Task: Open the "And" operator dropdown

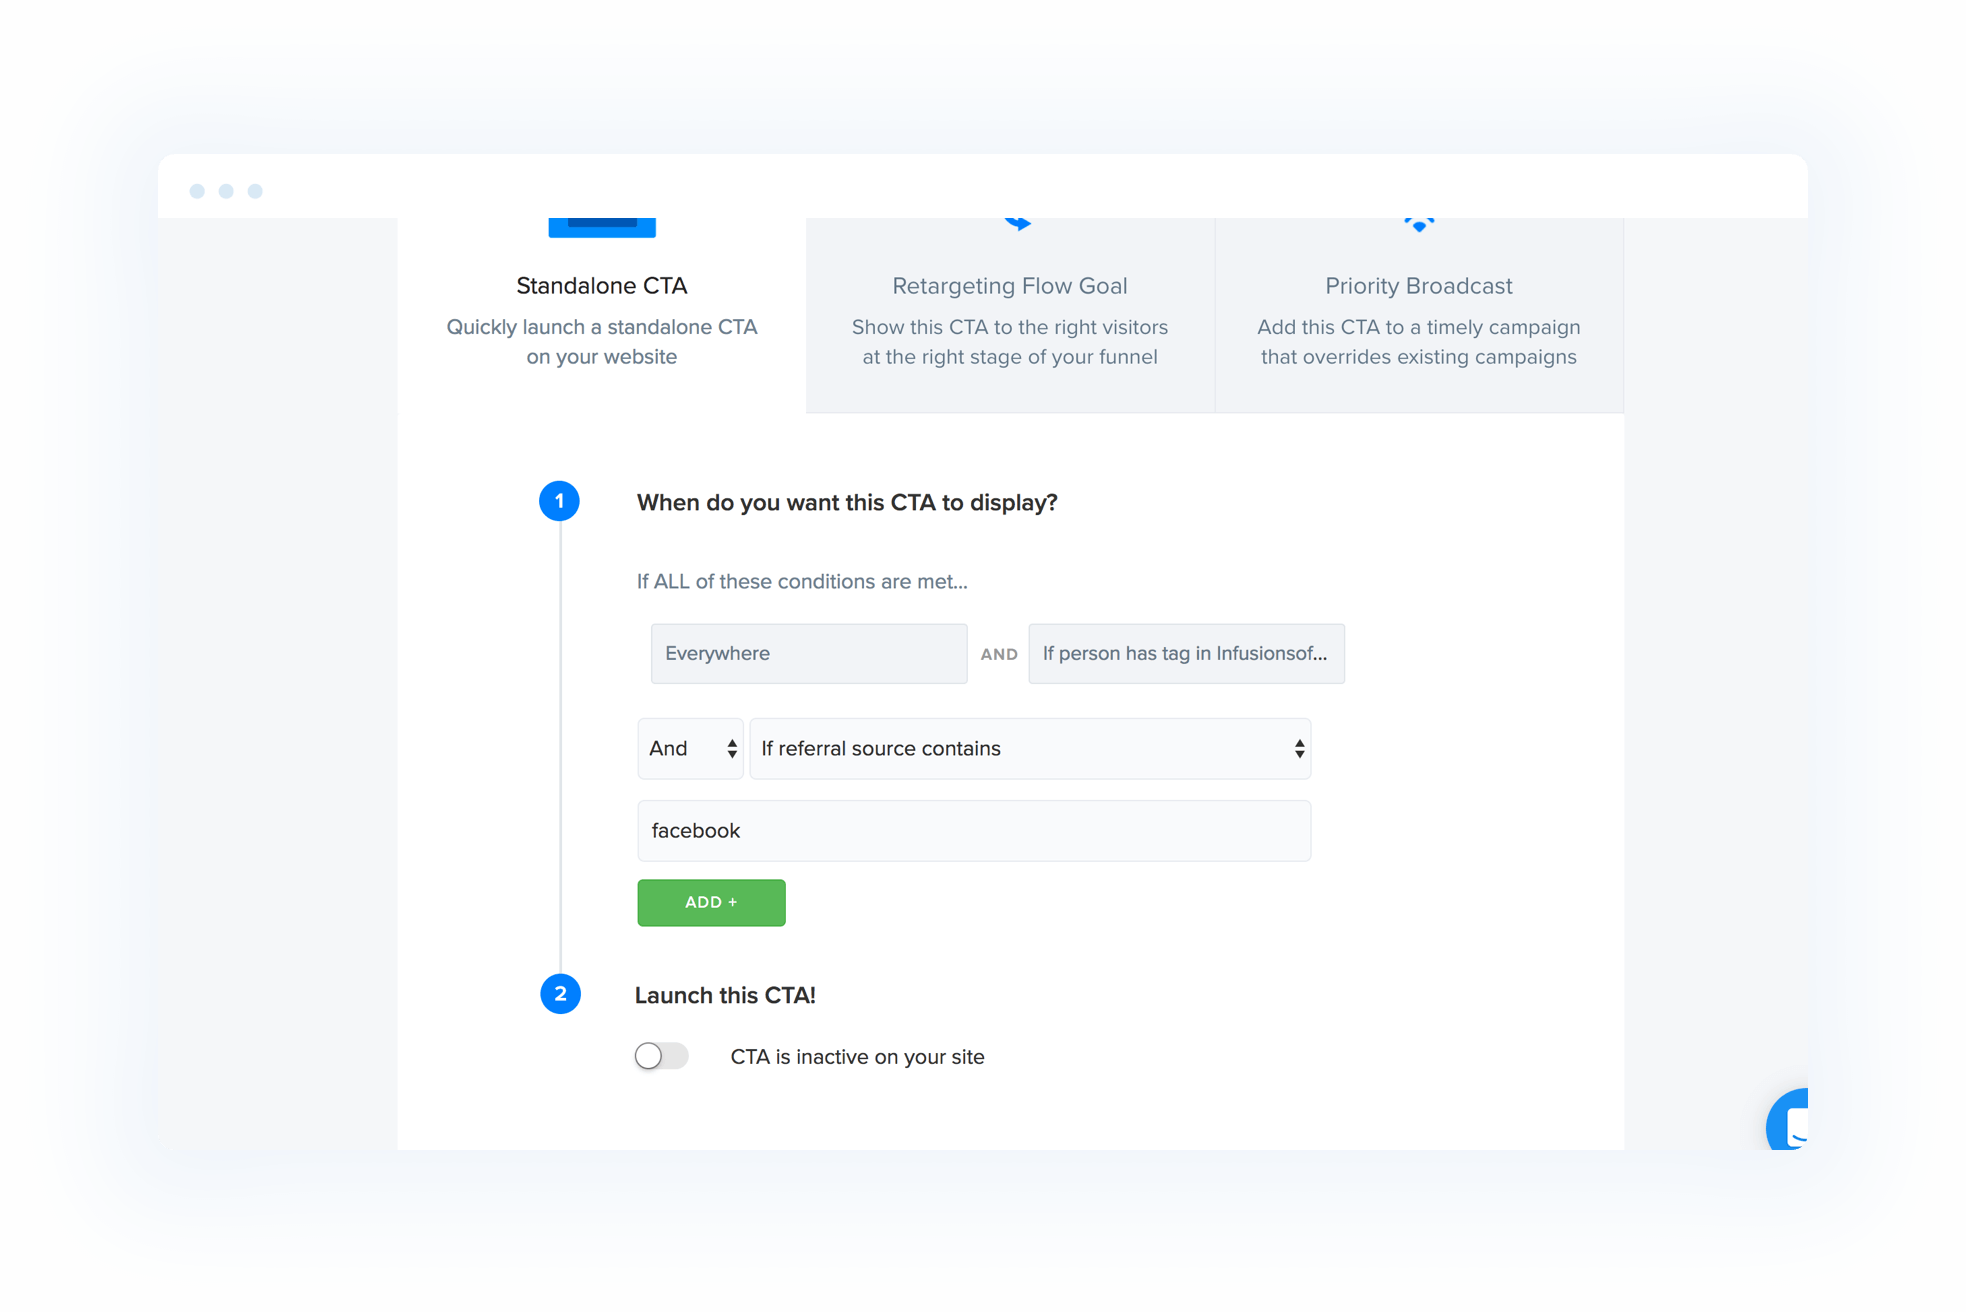Action: [689, 748]
